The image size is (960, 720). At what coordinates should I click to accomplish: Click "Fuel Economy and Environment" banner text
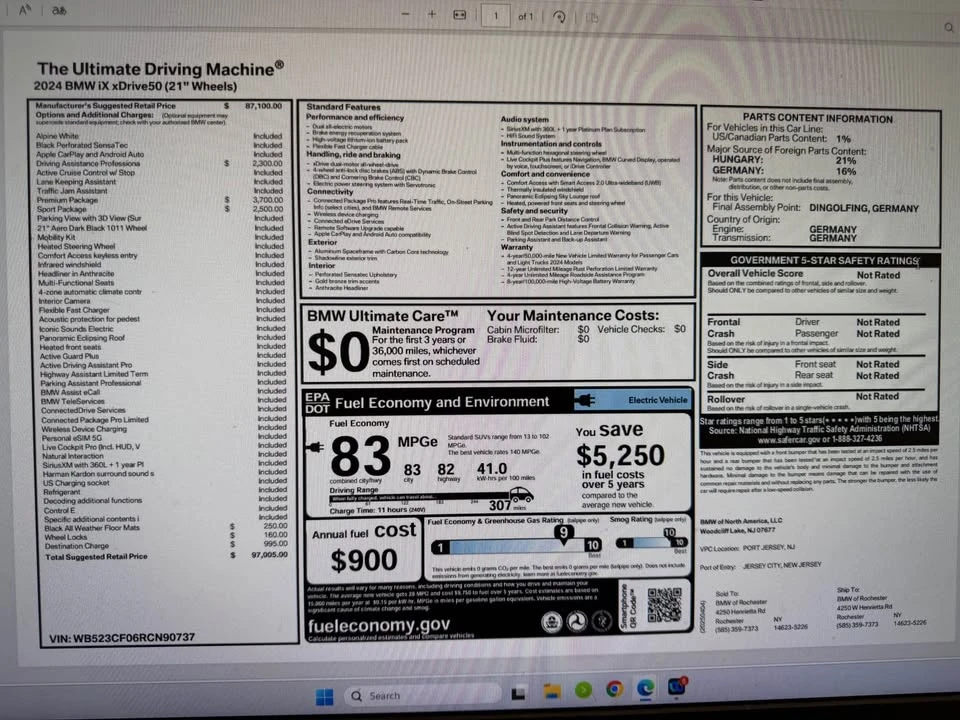pos(441,402)
